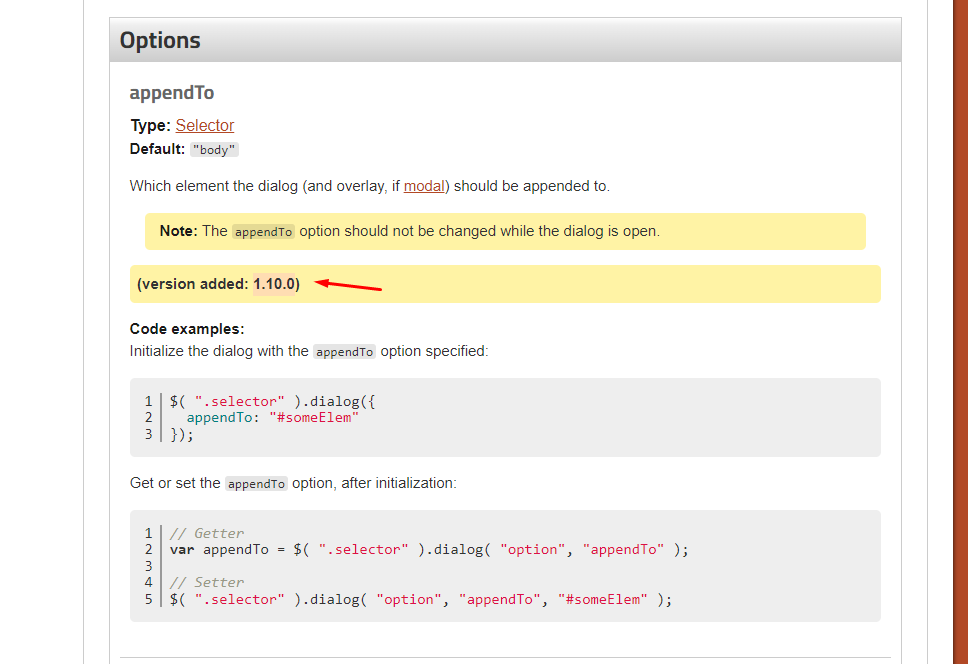Click the Note about appendTo option box

pos(505,231)
